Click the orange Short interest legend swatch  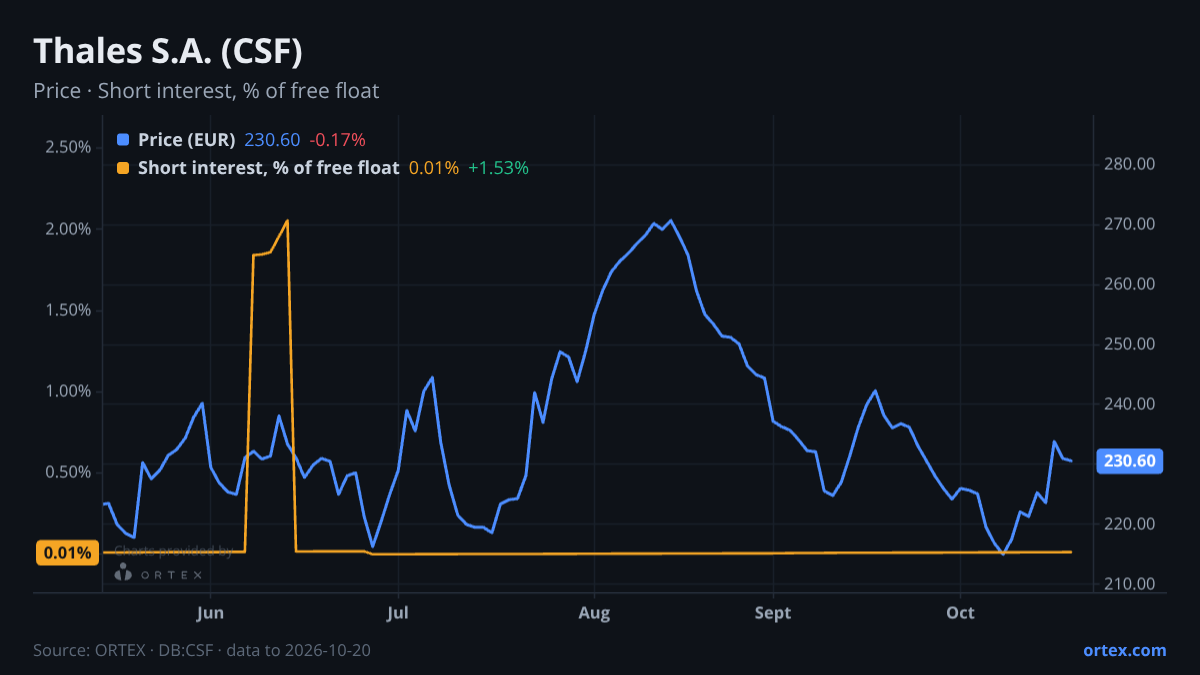pyautogui.click(x=123, y=168)
